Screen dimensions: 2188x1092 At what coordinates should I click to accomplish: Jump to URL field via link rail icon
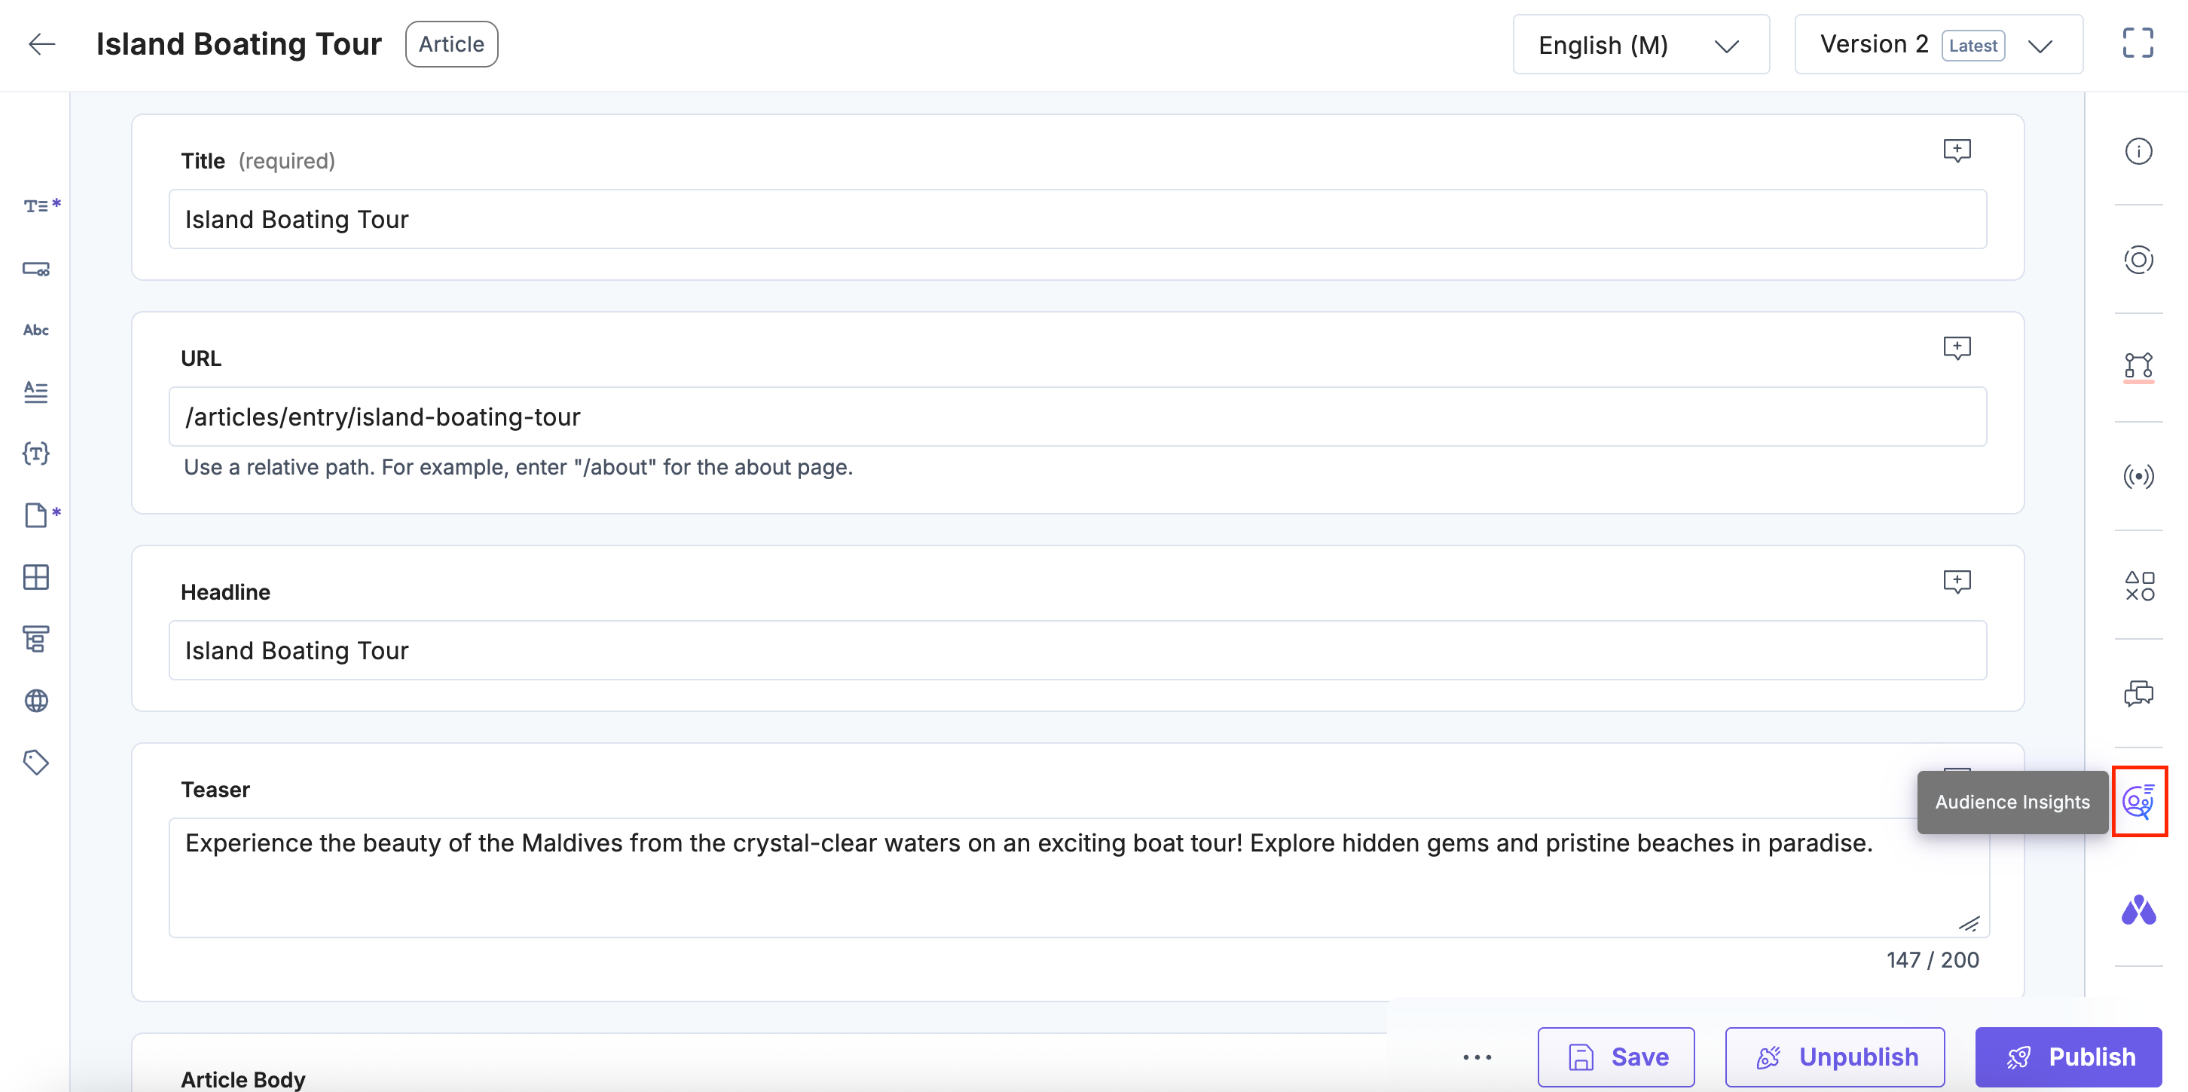[36, 269]
